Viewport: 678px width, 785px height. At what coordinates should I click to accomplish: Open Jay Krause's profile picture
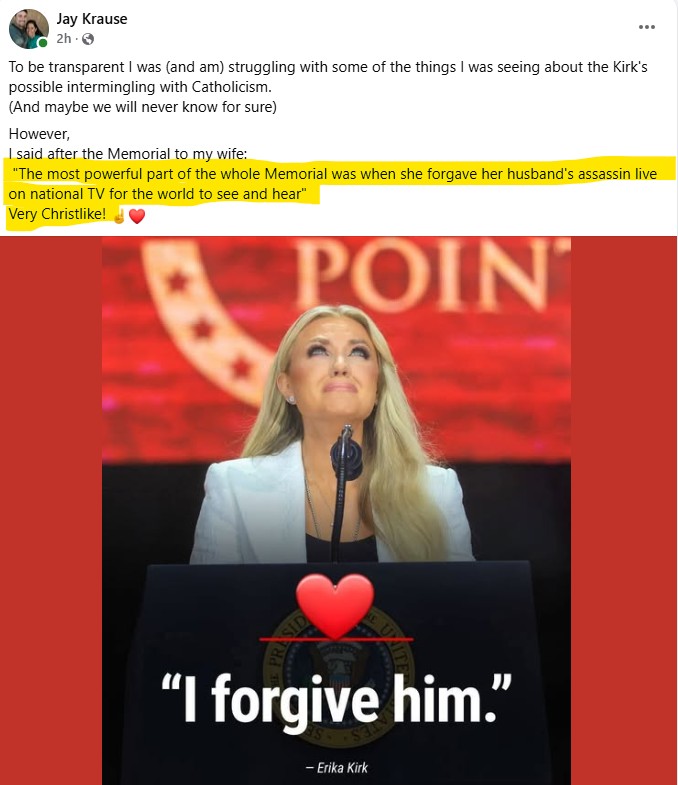pyautogui.click(x=29, y=29)
